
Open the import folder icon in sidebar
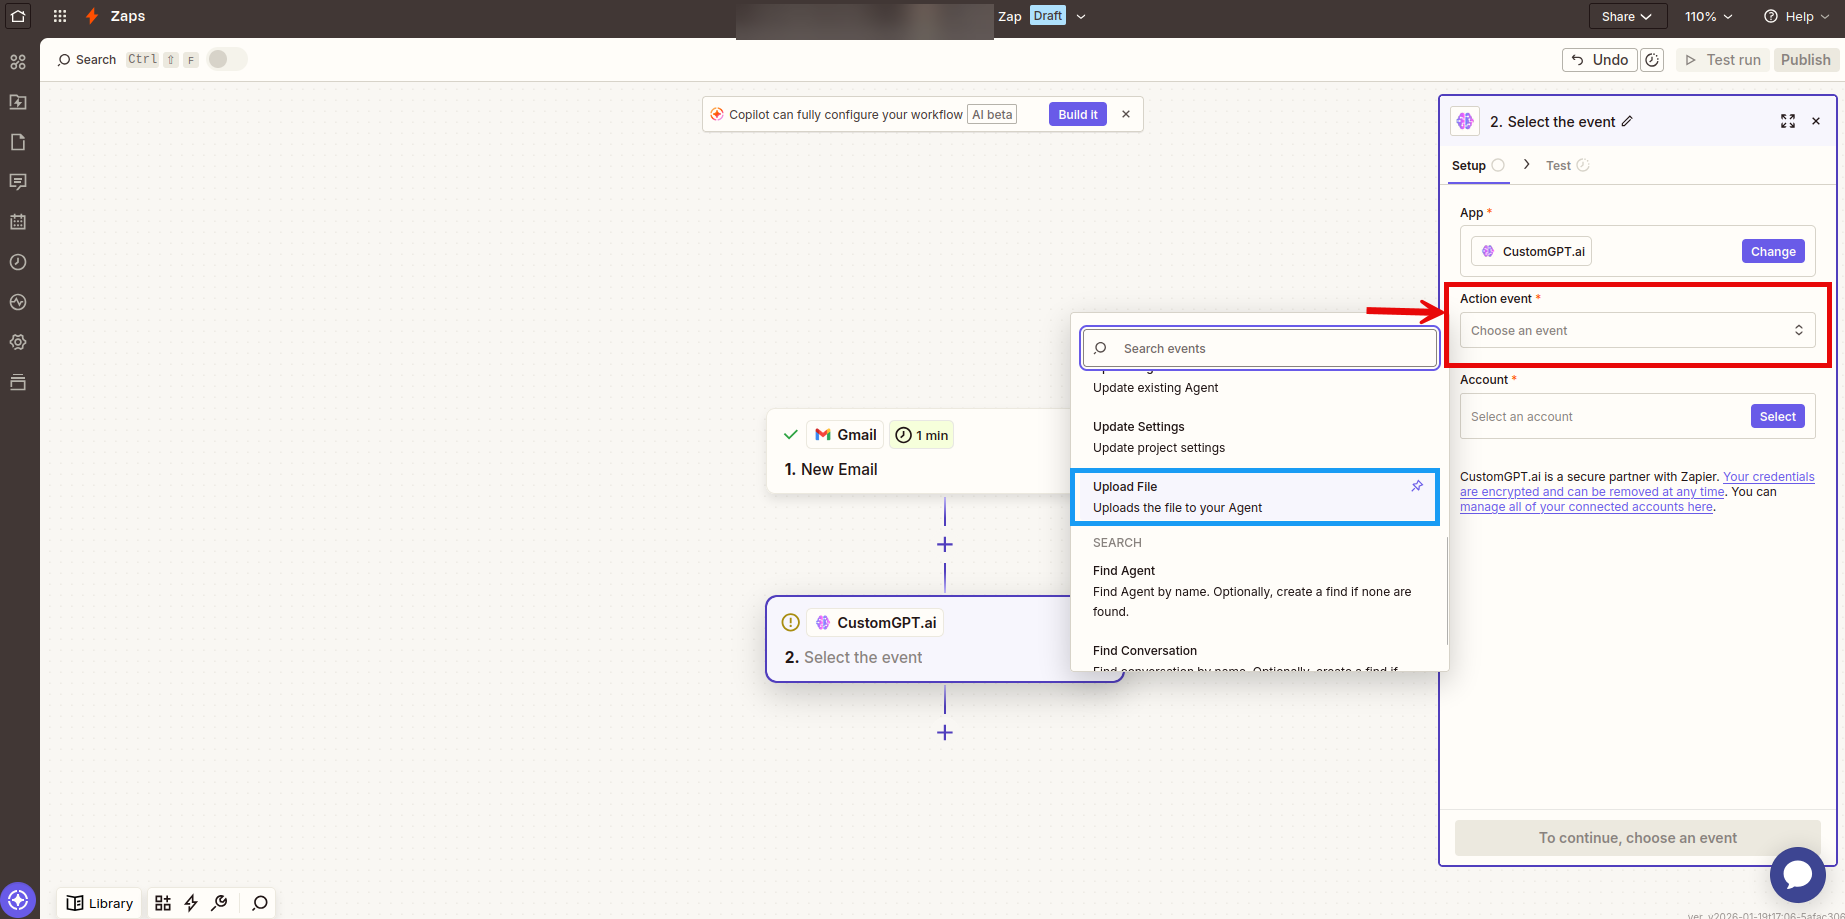(x=18, y=102)
